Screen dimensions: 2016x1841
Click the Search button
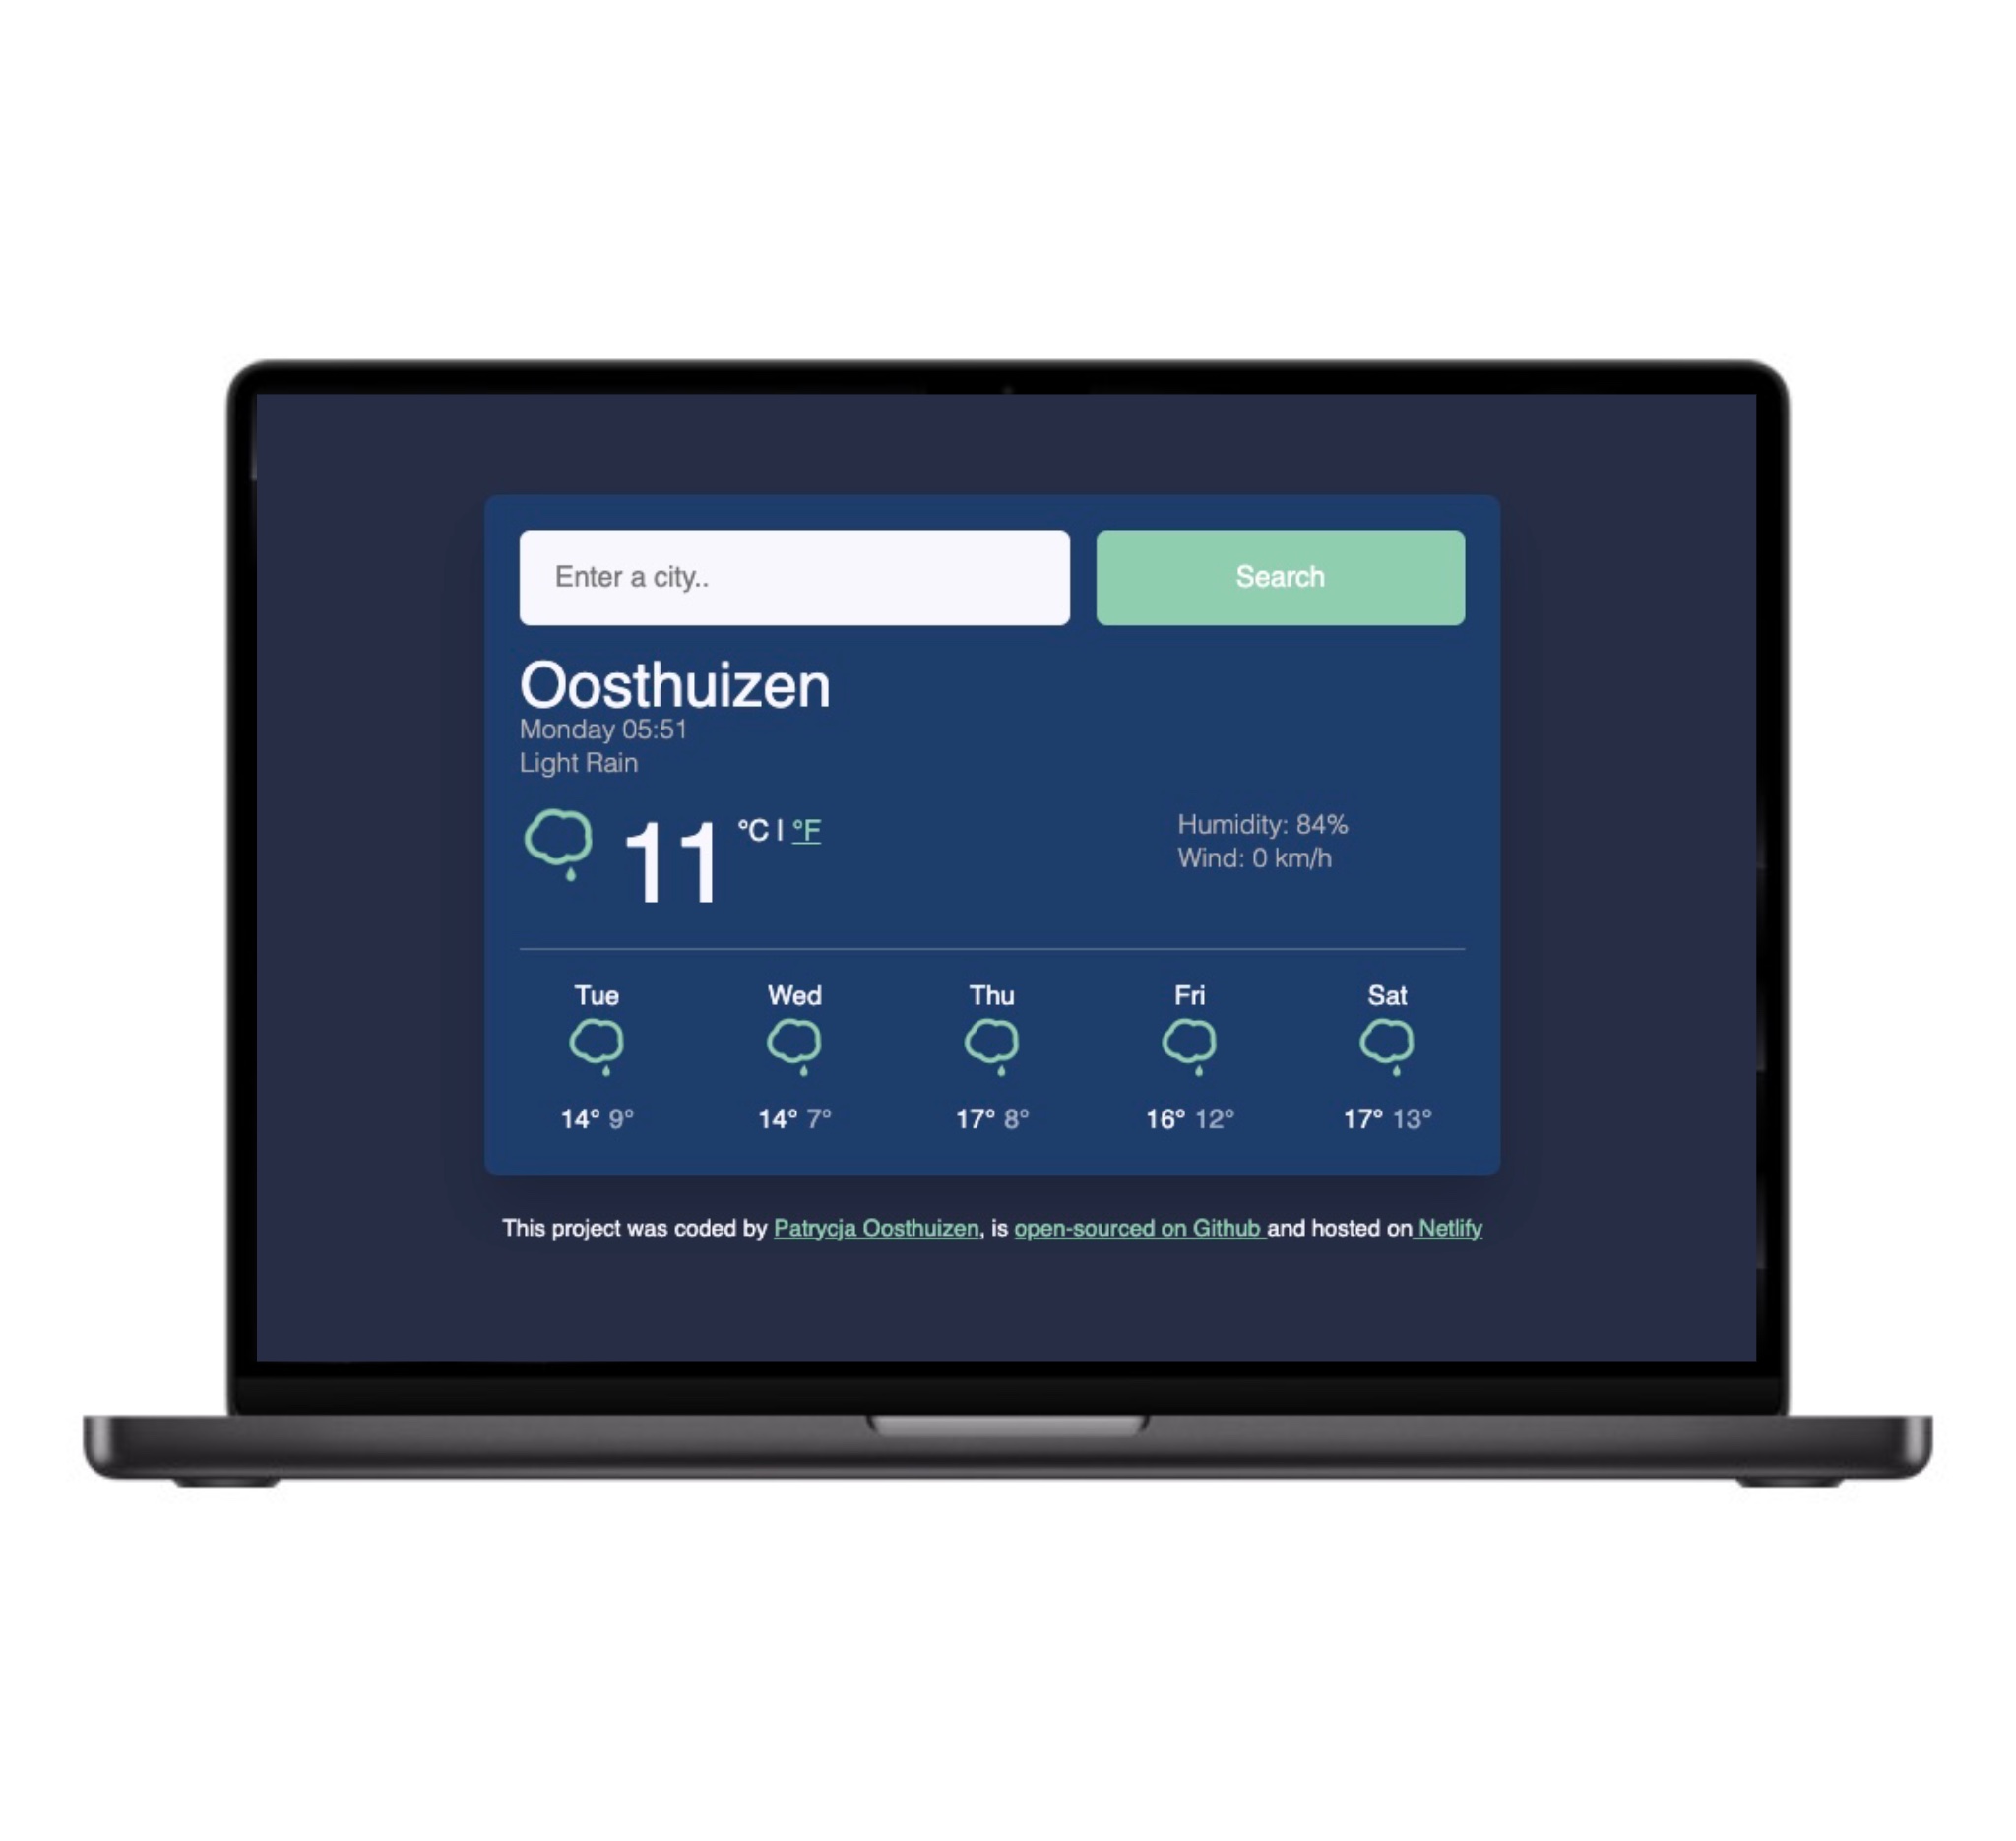(x=1281, y=576)
